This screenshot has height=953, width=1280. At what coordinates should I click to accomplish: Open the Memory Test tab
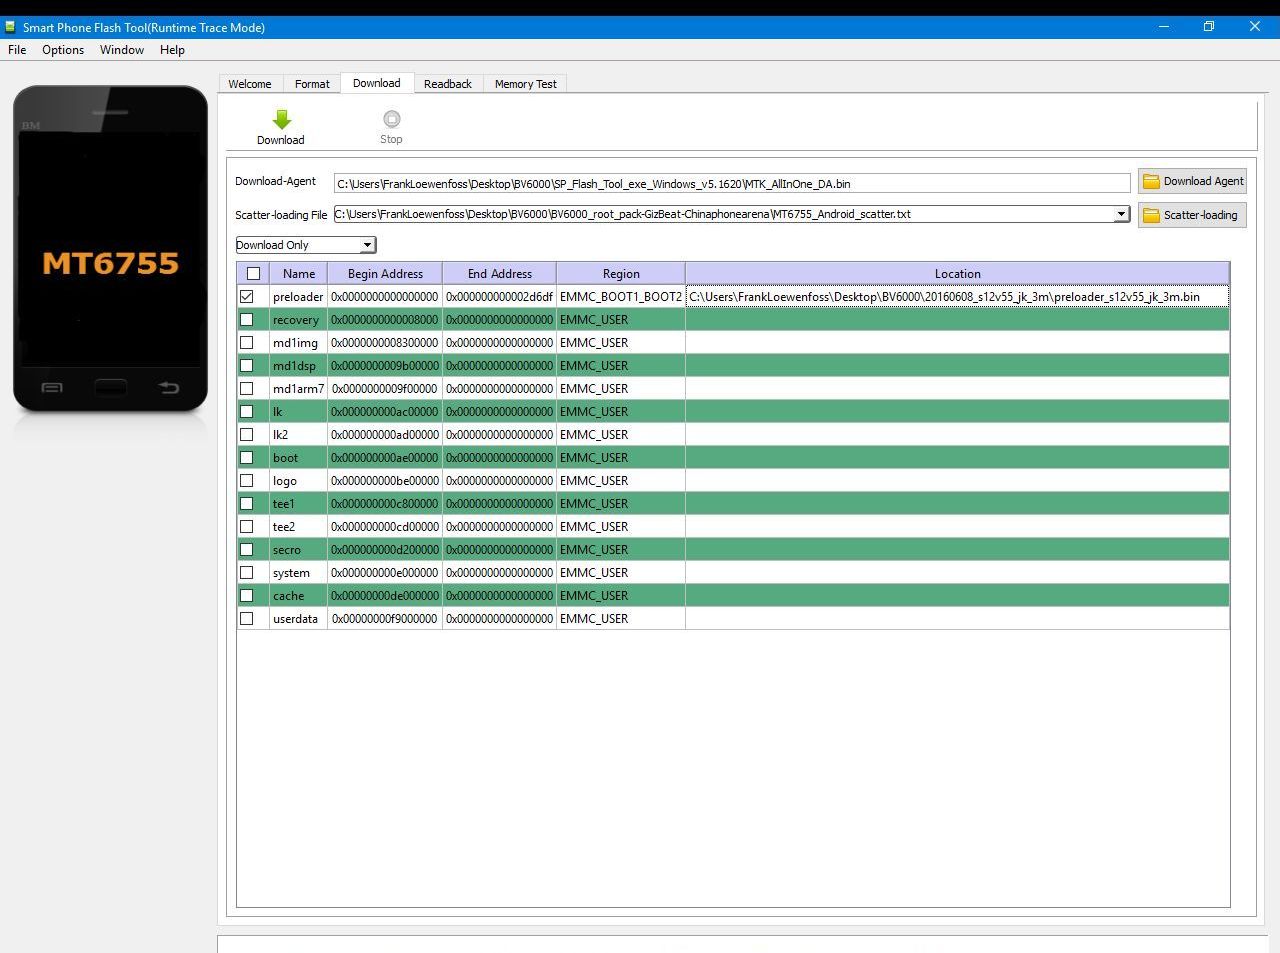pyautogui.click(x=525, y=84)
